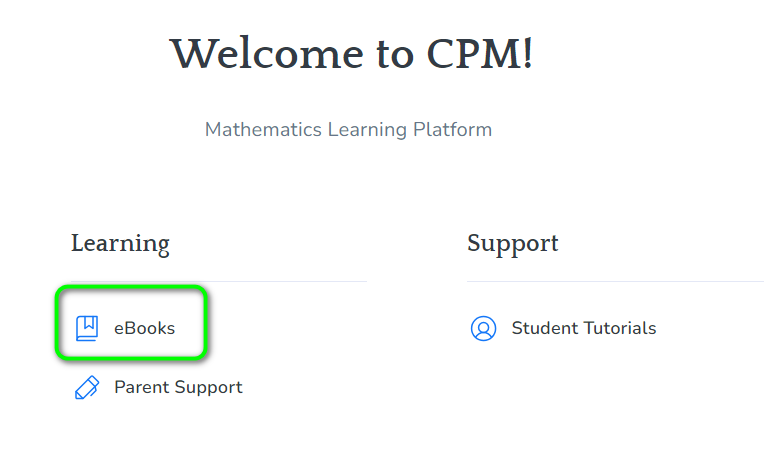This screenshot has width=784, height=469.
Task: Click the Welcome to CPM! title
Action: 352,54
